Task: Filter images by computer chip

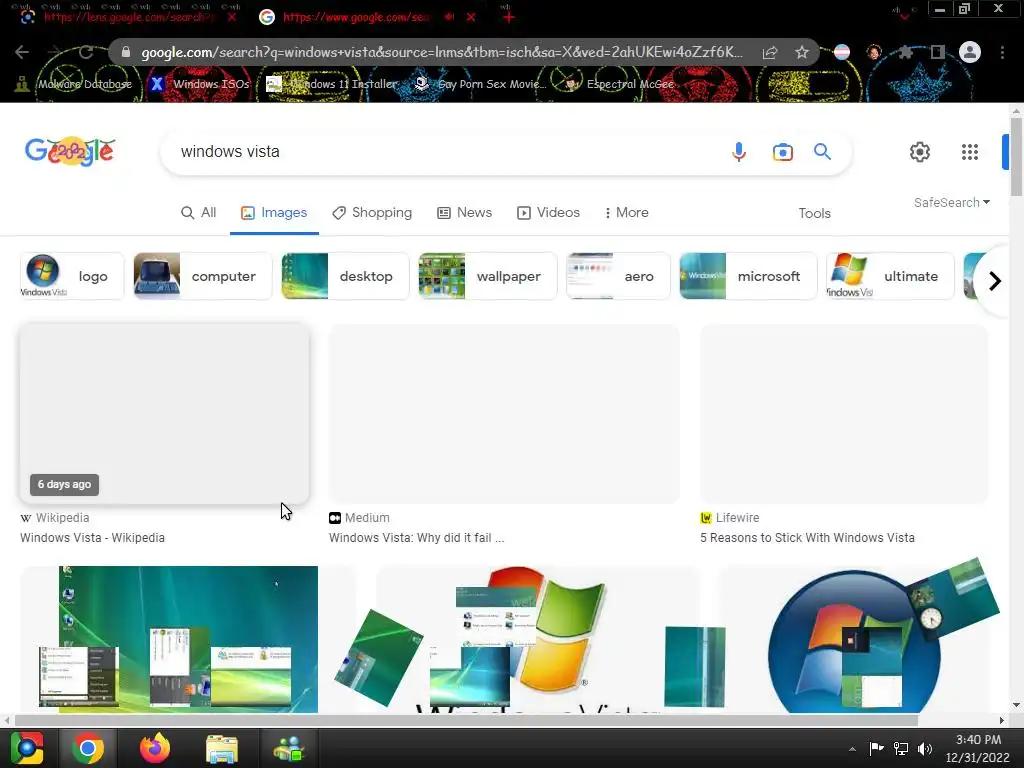Action: pyautogui.click(x=202, y=276)
